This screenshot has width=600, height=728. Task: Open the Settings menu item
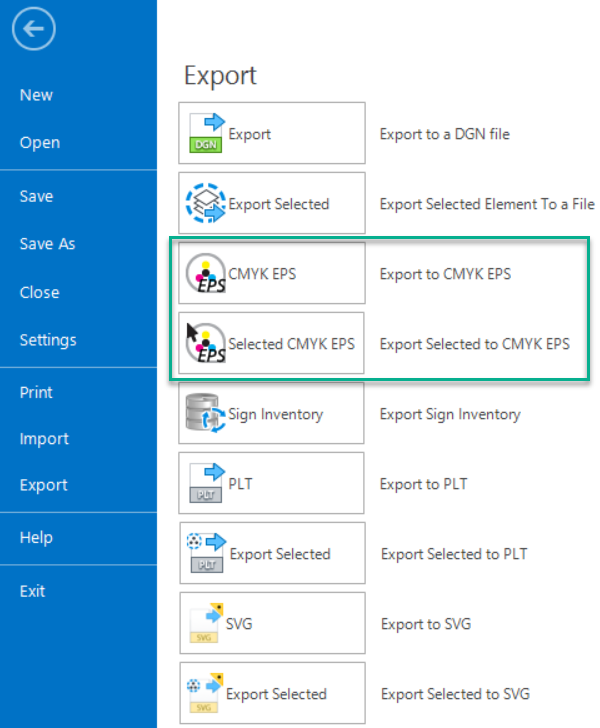[47, 340]
